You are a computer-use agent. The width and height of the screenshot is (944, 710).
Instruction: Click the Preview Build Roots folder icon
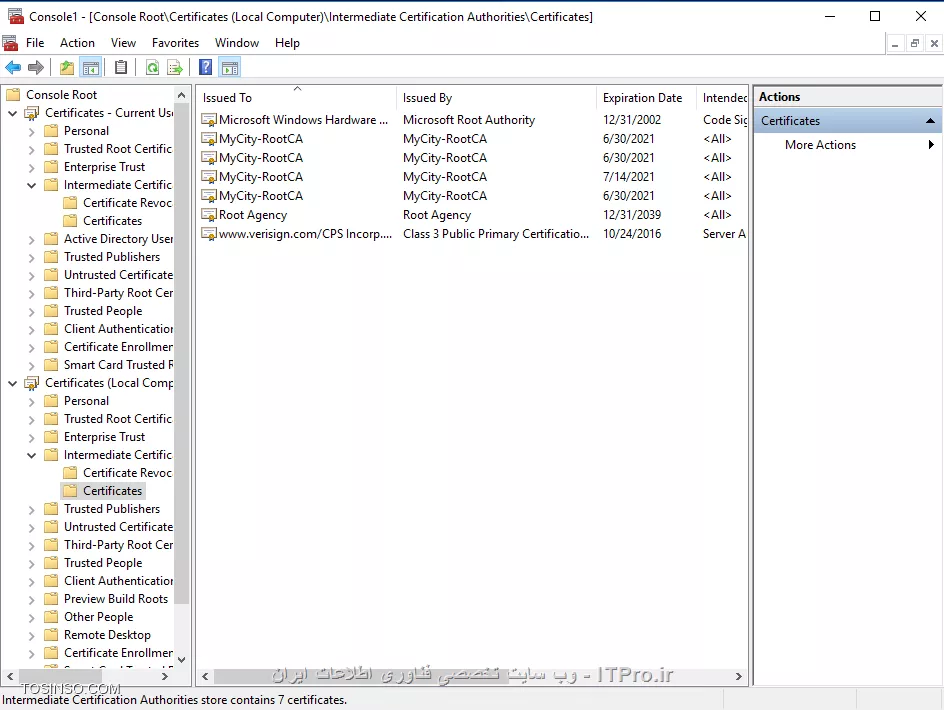52,599
